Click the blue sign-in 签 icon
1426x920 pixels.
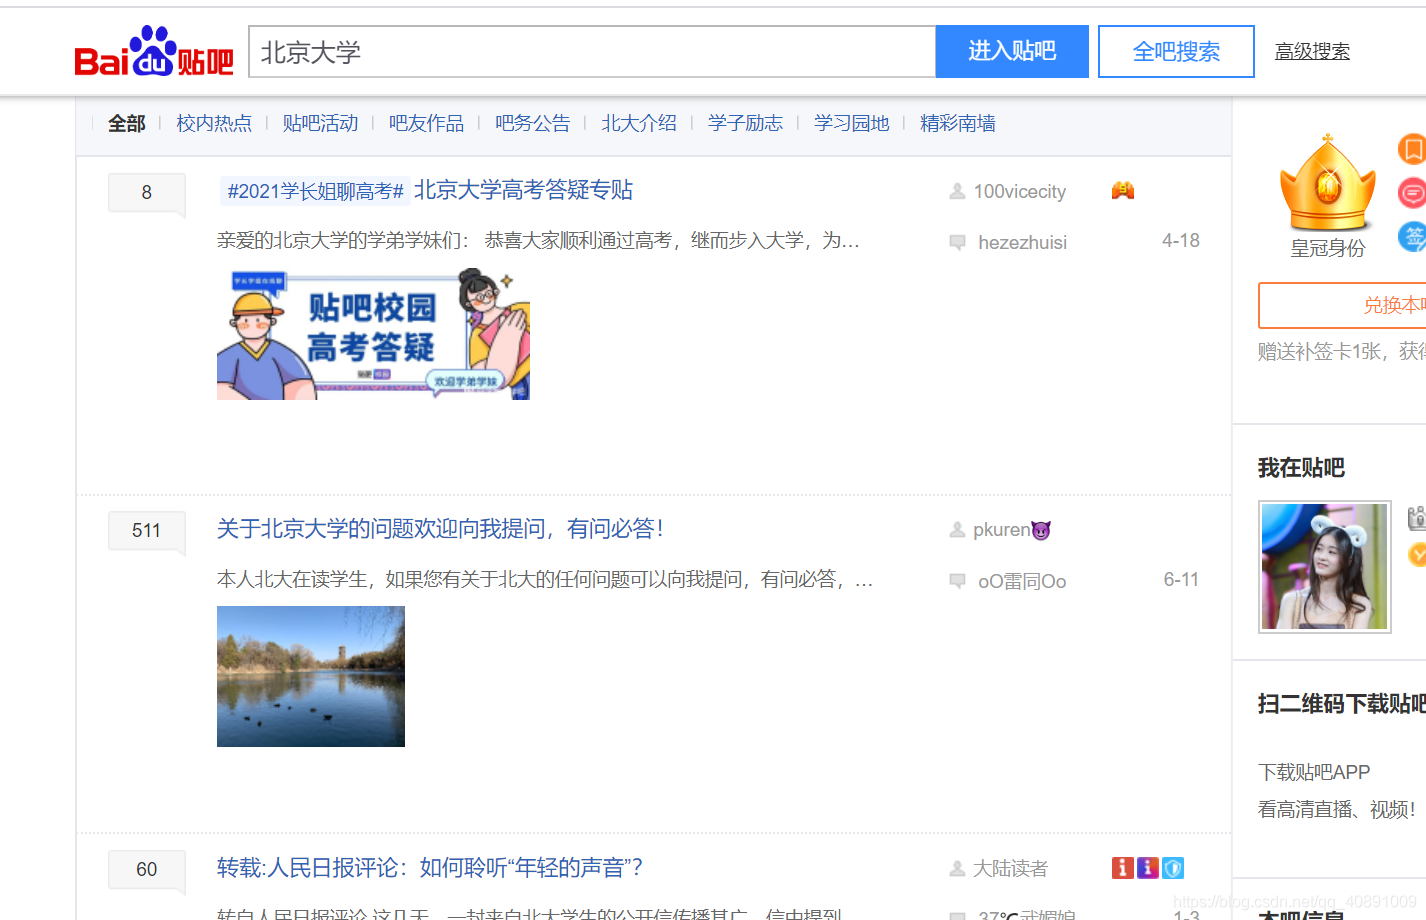pos(1412,237)
